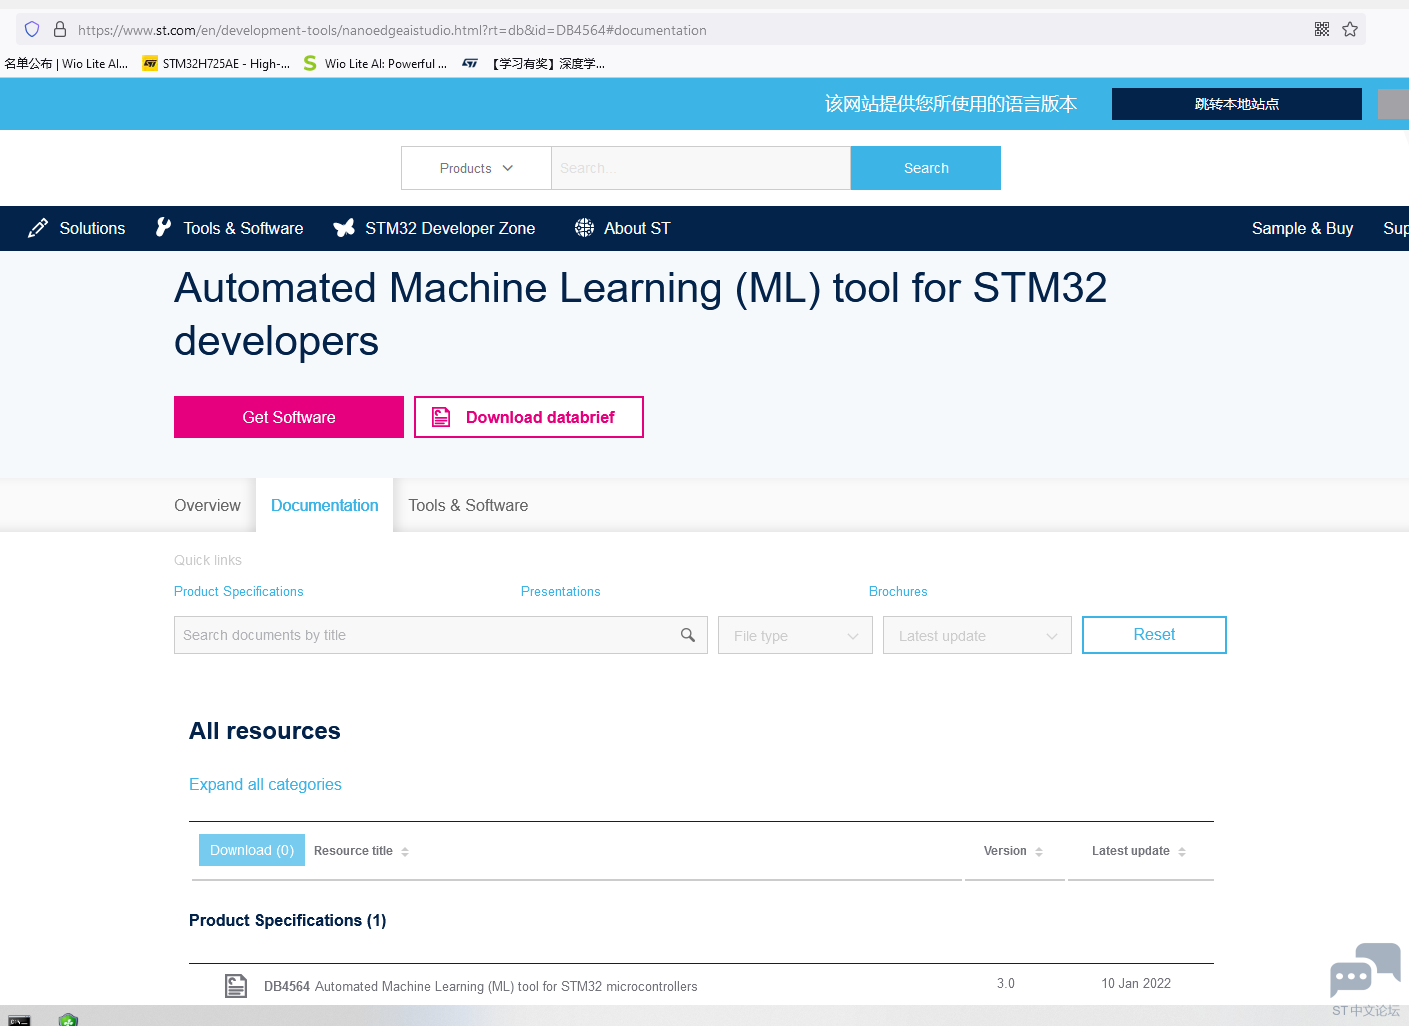1409x1026 pixels.
Task: Open the QR code icon in address bar
Action: tap(1322, 29)
